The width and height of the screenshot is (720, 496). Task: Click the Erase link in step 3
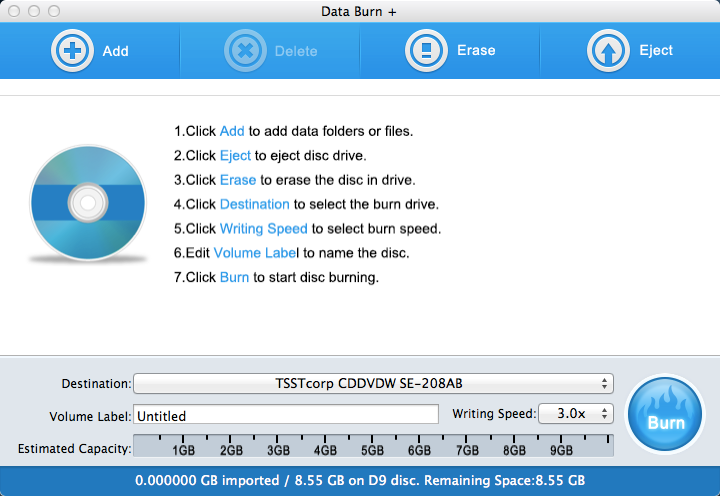238,180
